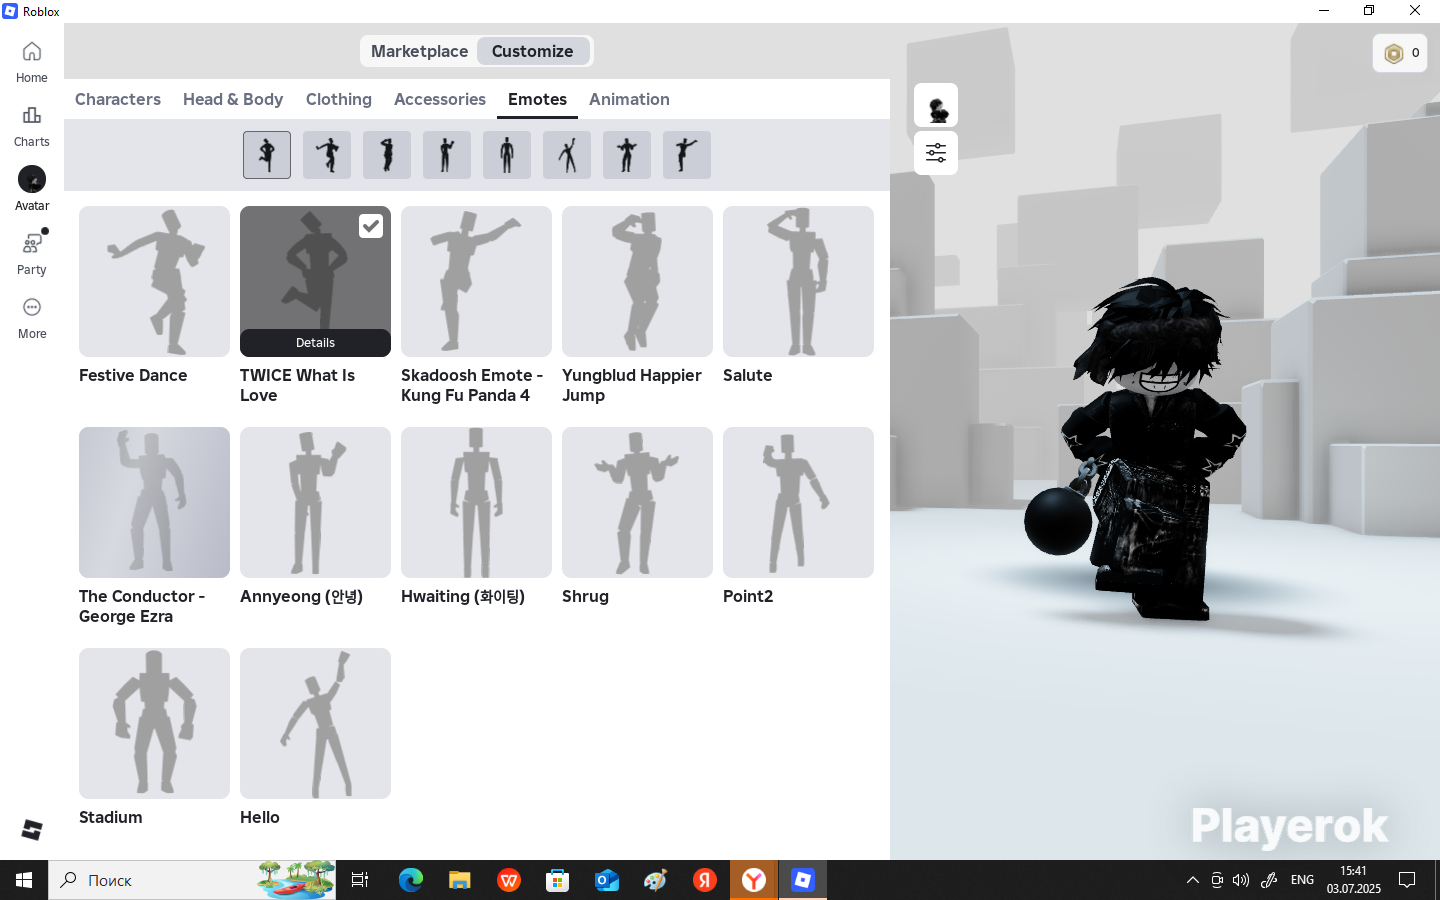Open the More menu in the sidebar

[32, 318]
